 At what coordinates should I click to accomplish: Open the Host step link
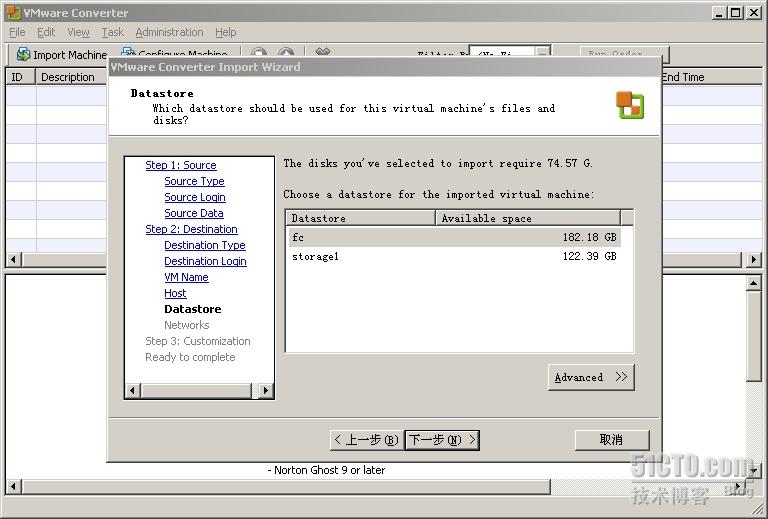pyautogui.click(x=175, y=293)
